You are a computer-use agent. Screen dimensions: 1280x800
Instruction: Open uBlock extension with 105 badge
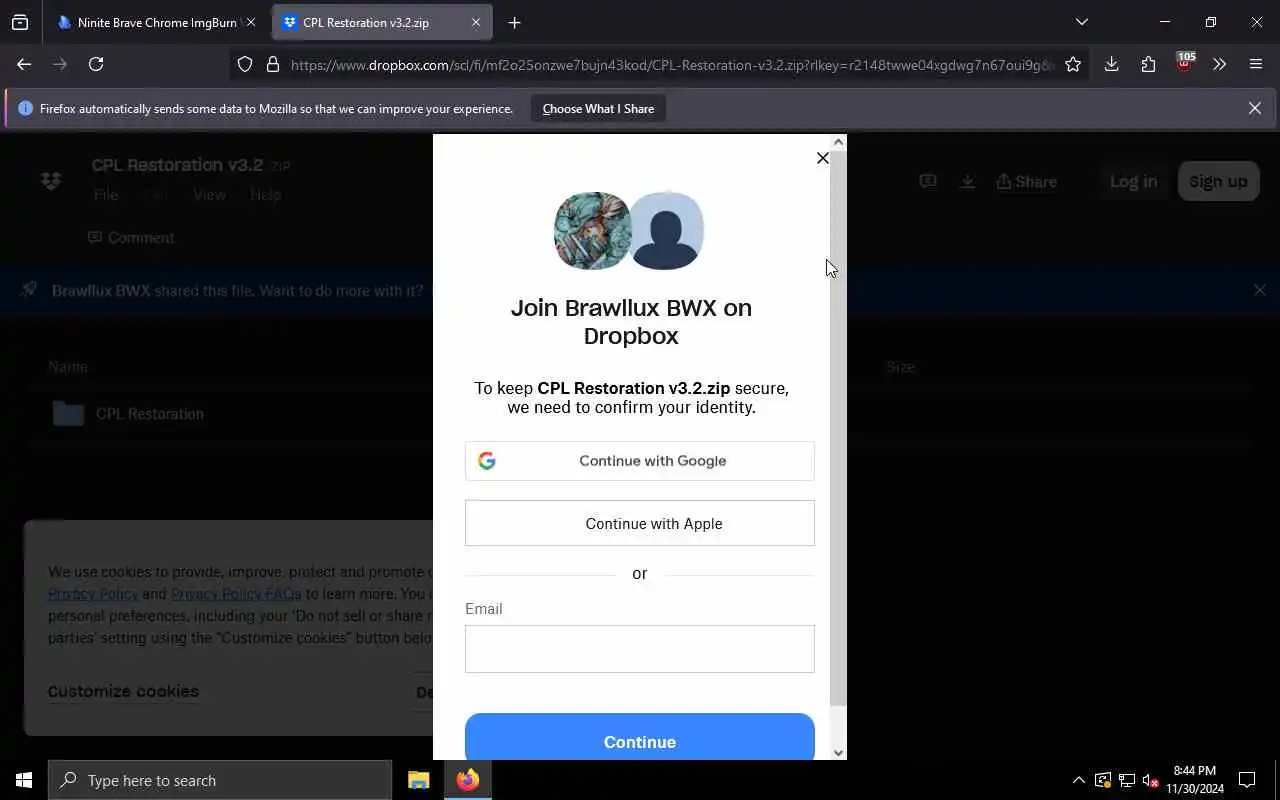(x=1184, y=64)
